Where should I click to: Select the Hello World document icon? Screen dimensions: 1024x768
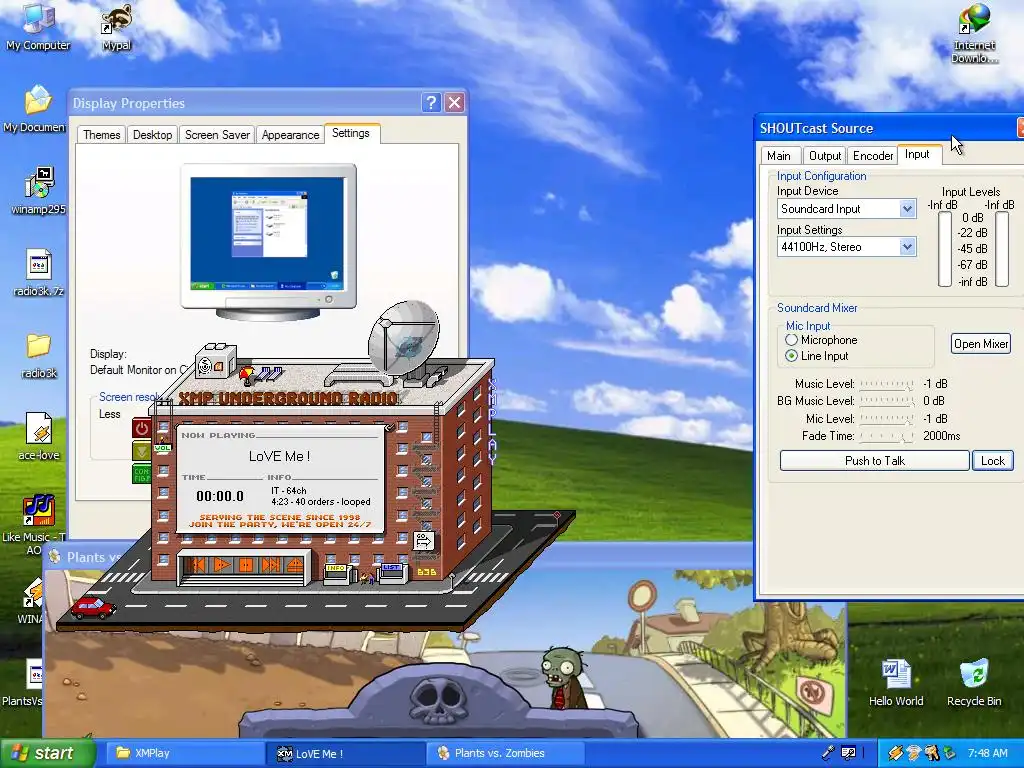pyautogui.click(x=896, y=683)
